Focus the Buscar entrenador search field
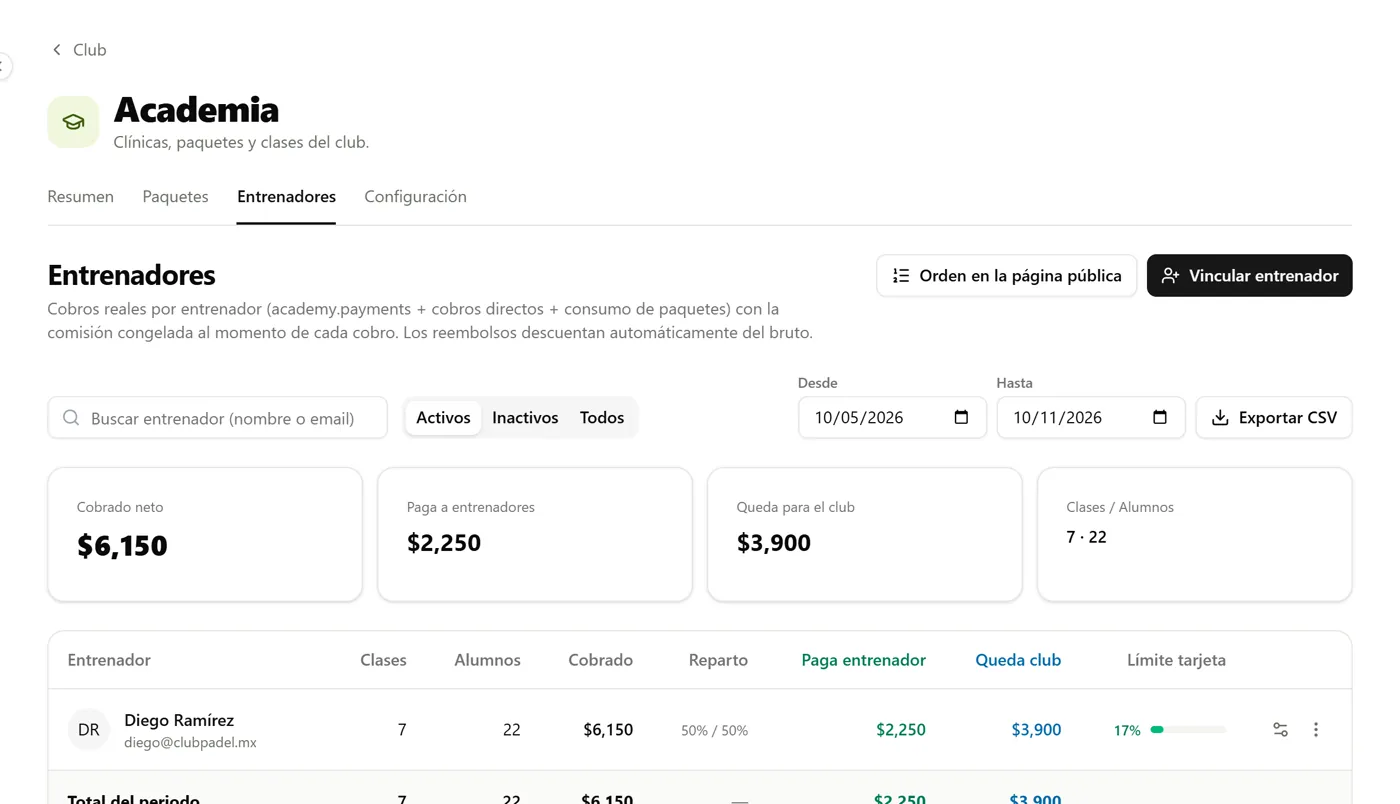The width and height of the screenshot is (1400, 804). tap(217, 418)
